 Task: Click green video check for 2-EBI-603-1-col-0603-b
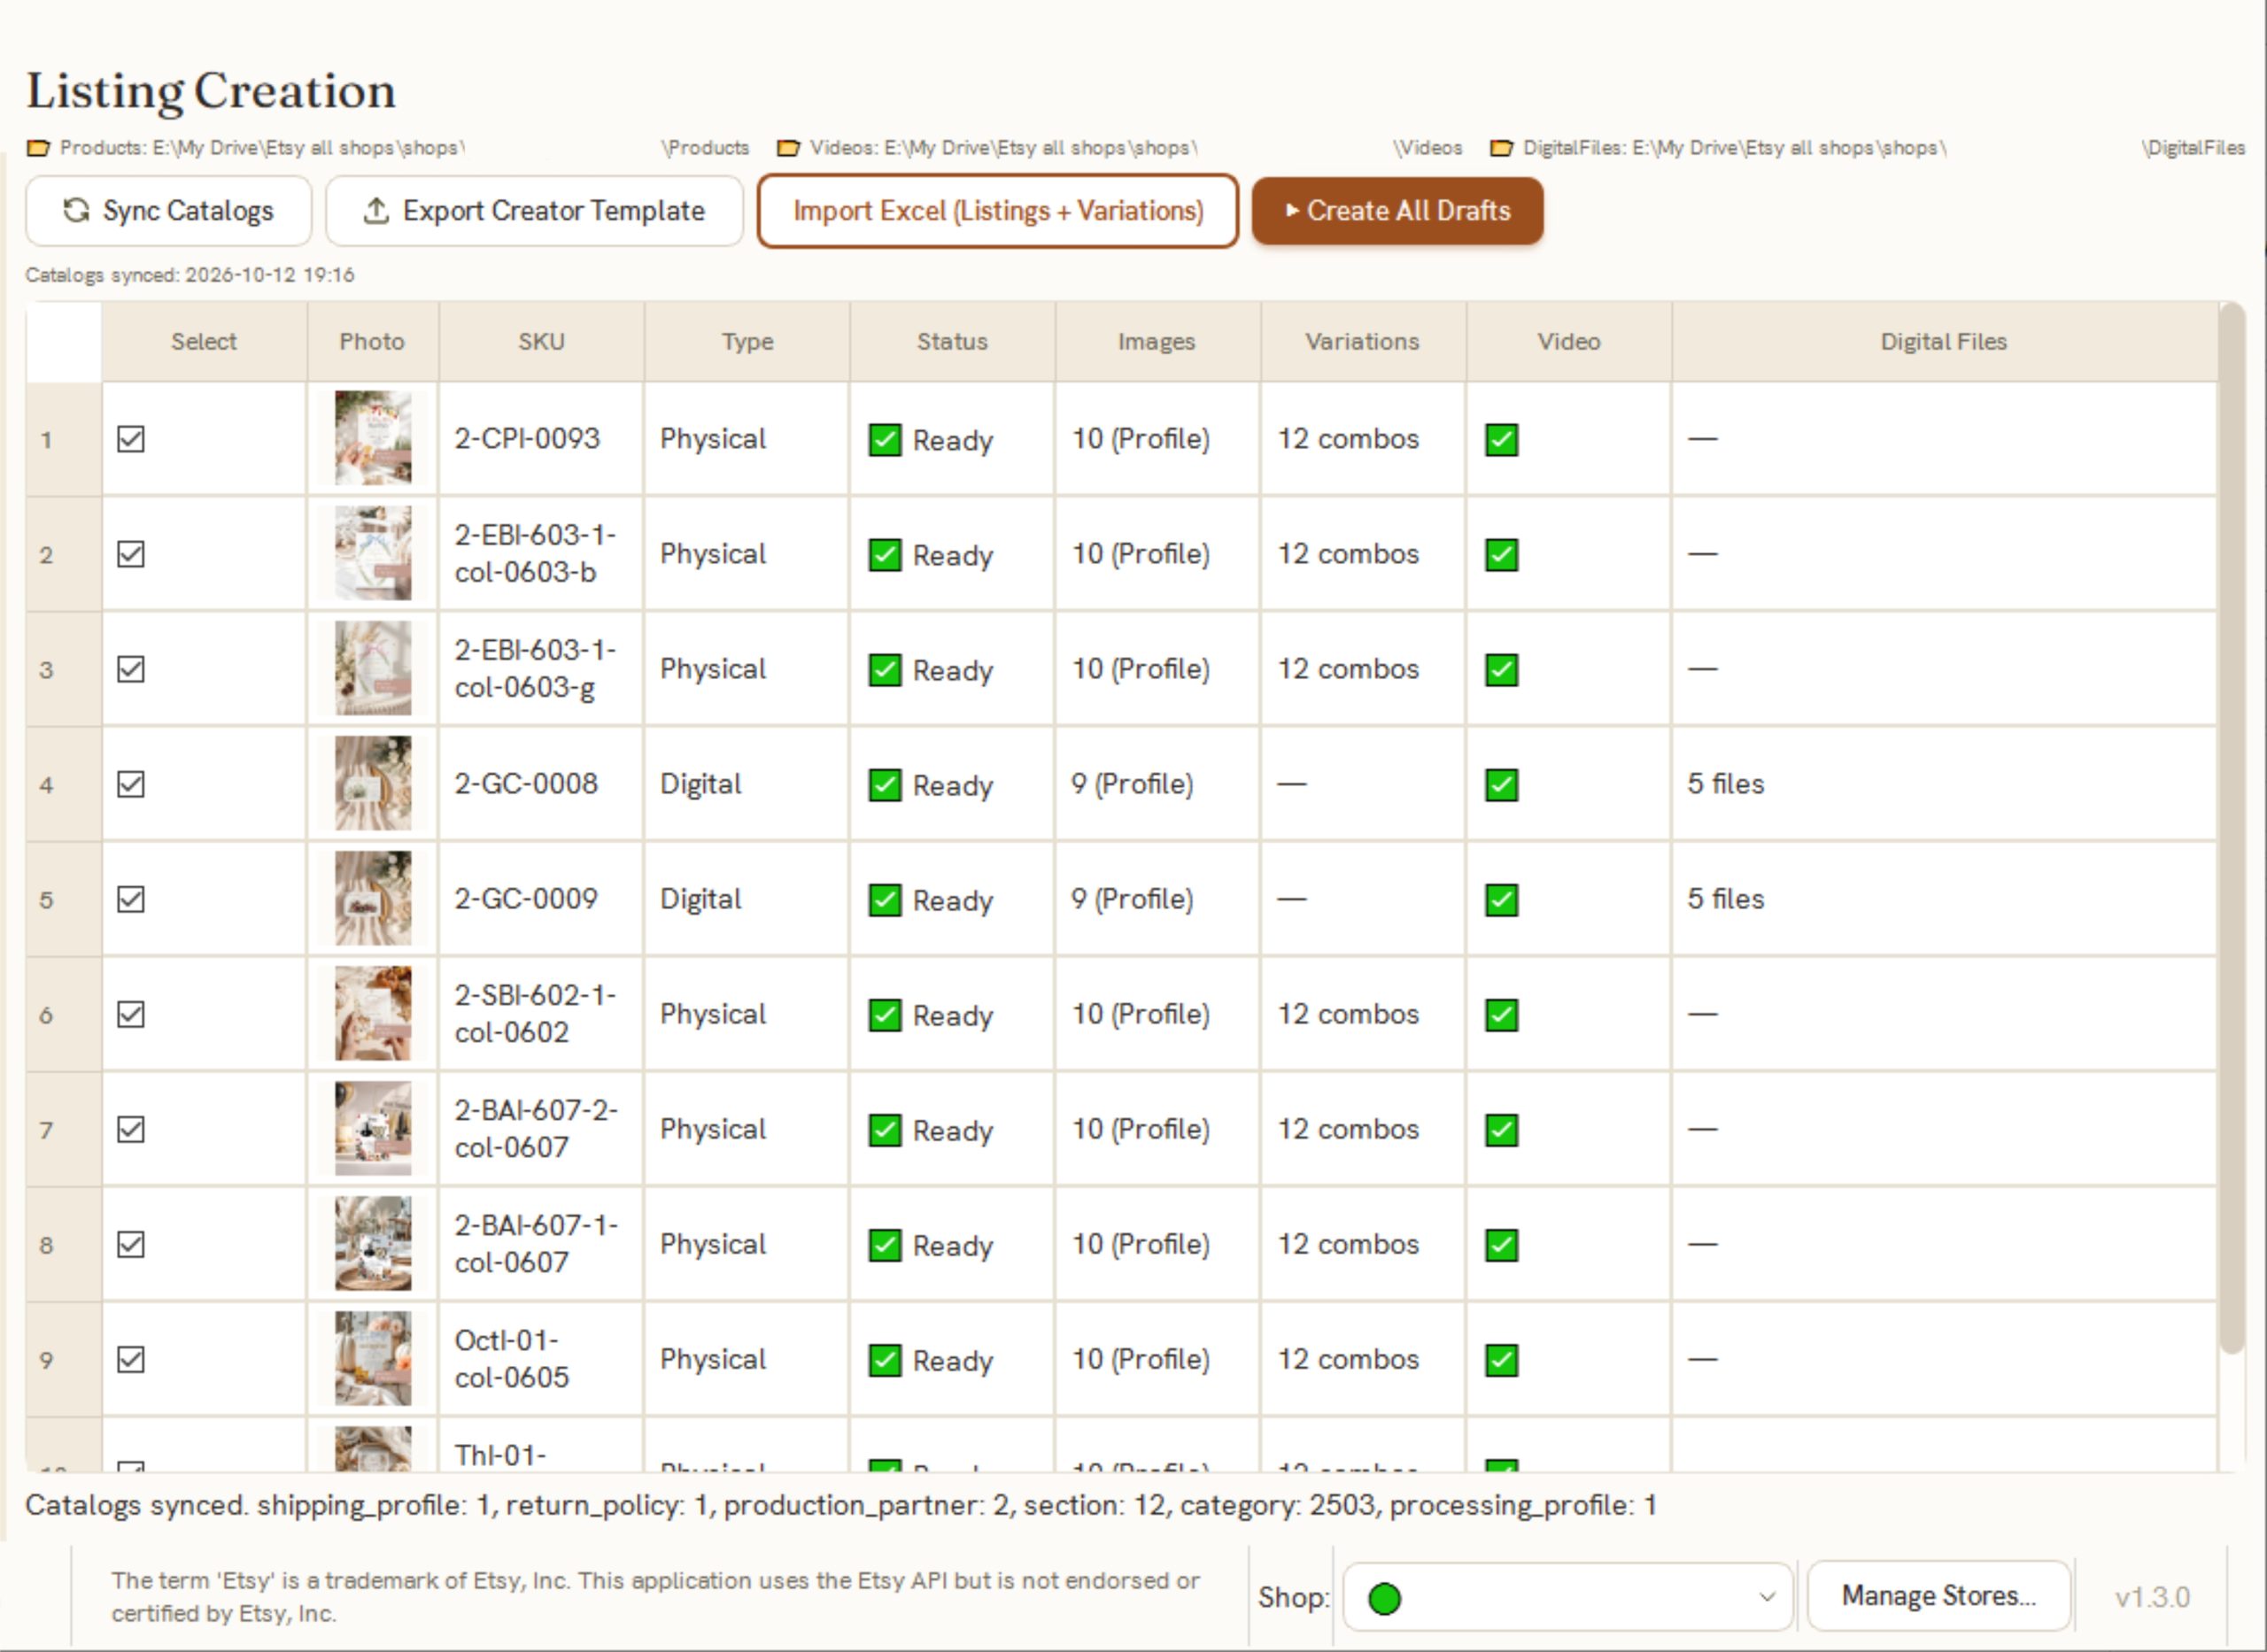point(1502,555)
